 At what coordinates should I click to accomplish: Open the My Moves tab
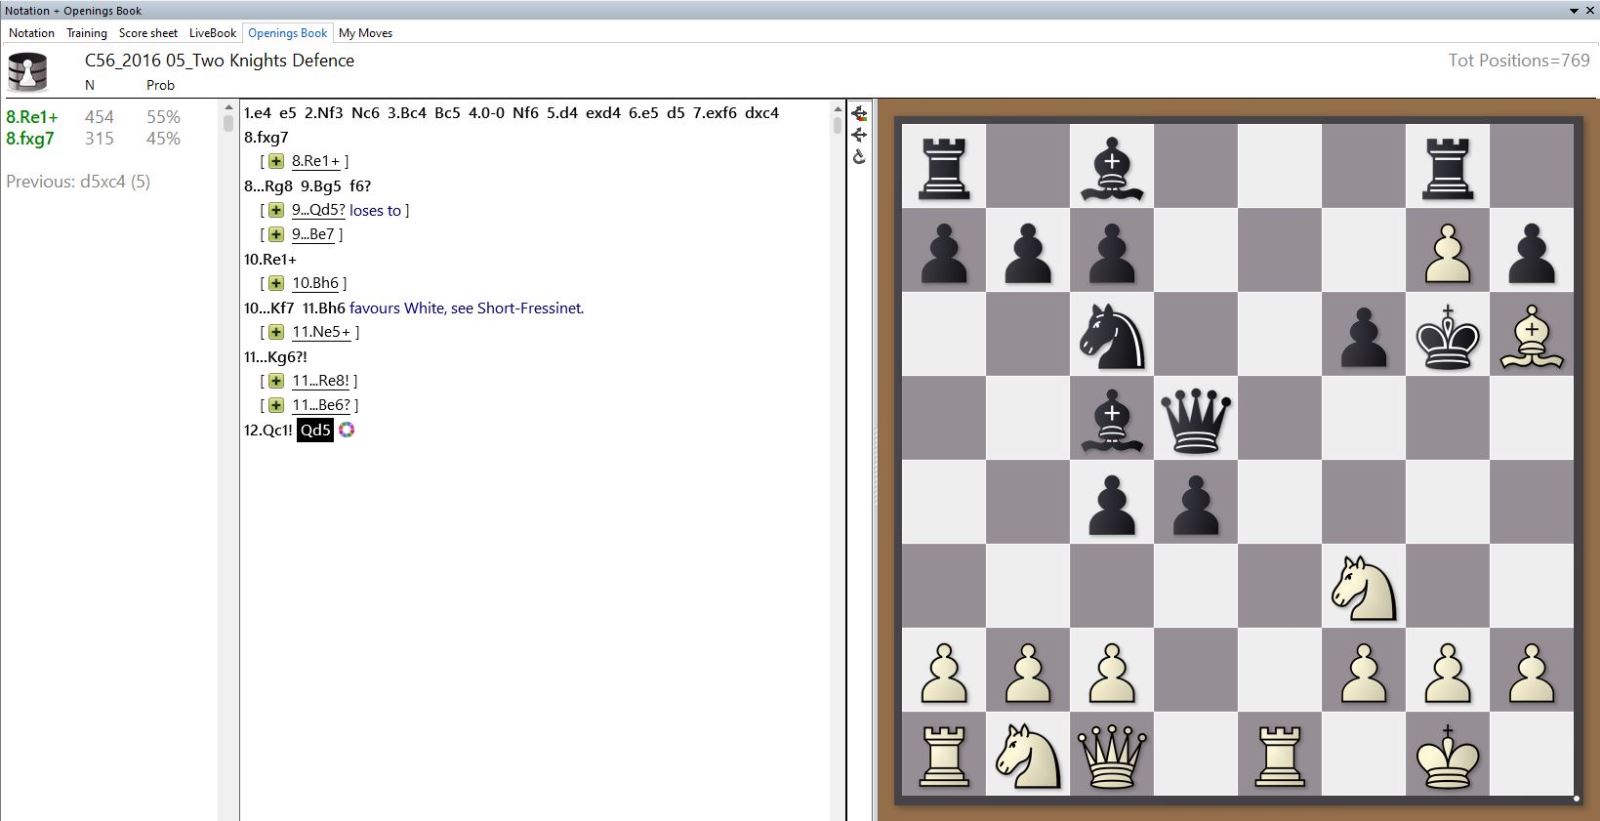[x=365, y=33]
